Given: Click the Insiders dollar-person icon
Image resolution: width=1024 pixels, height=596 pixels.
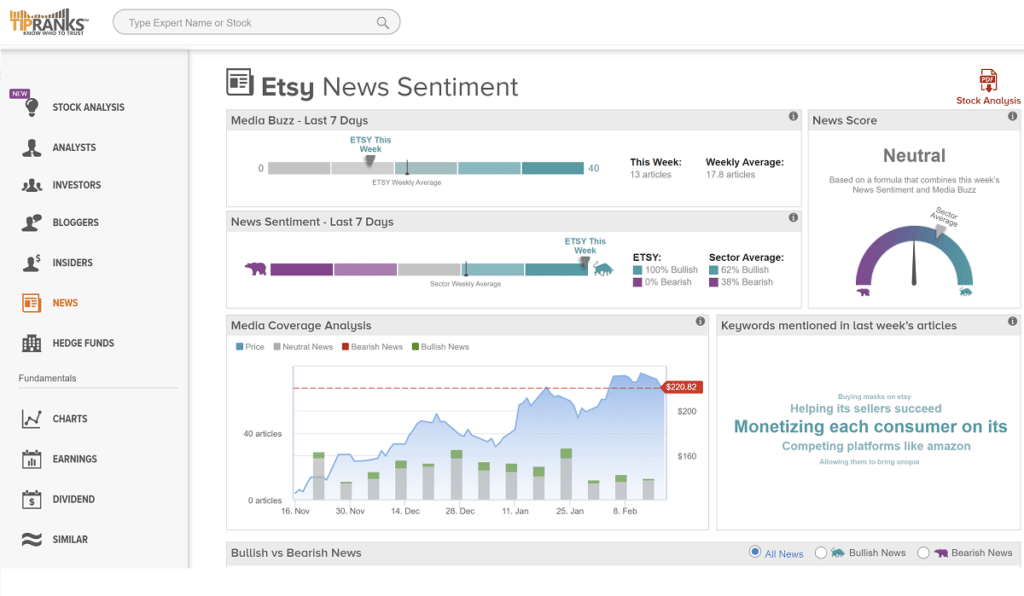Looking at the screenshot, I should [31, 262].
